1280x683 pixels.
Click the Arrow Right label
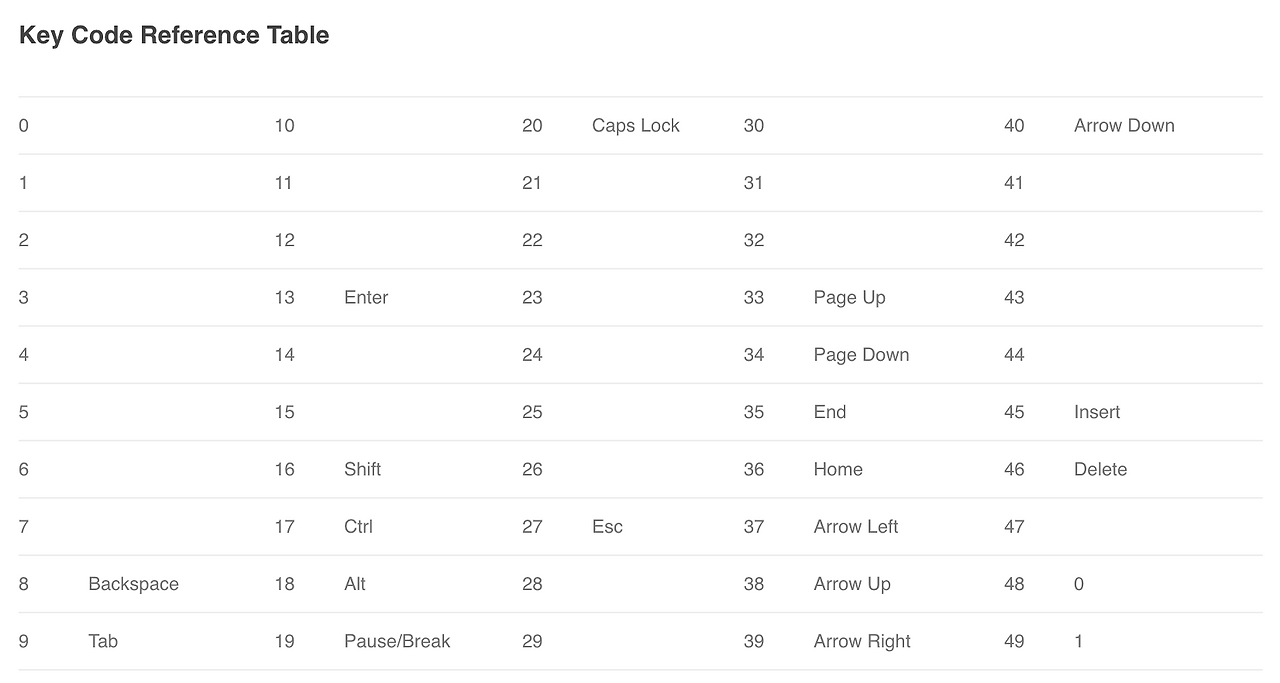coord(862,641)
